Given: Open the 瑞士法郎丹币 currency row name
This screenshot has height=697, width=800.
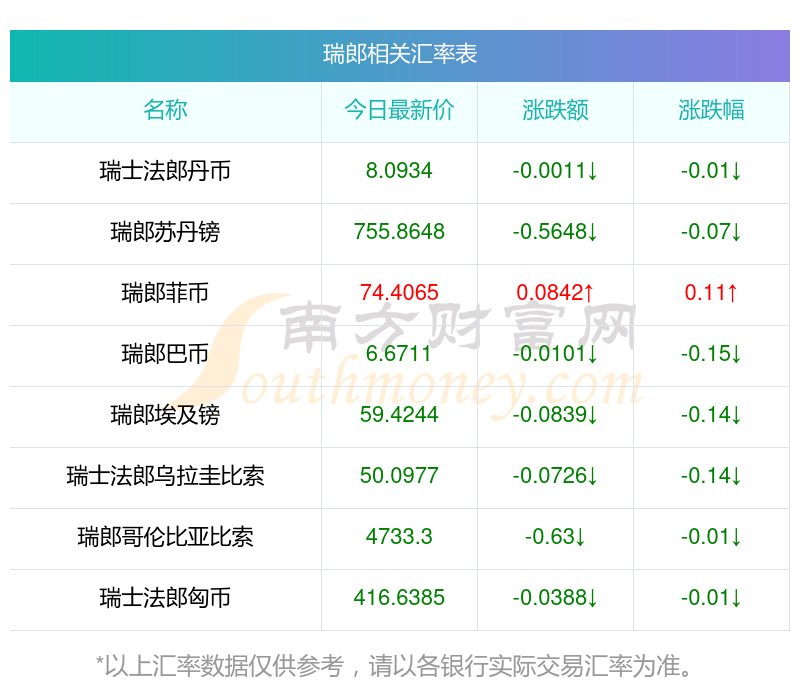Looking at the screenshot, I should [165, 171].
